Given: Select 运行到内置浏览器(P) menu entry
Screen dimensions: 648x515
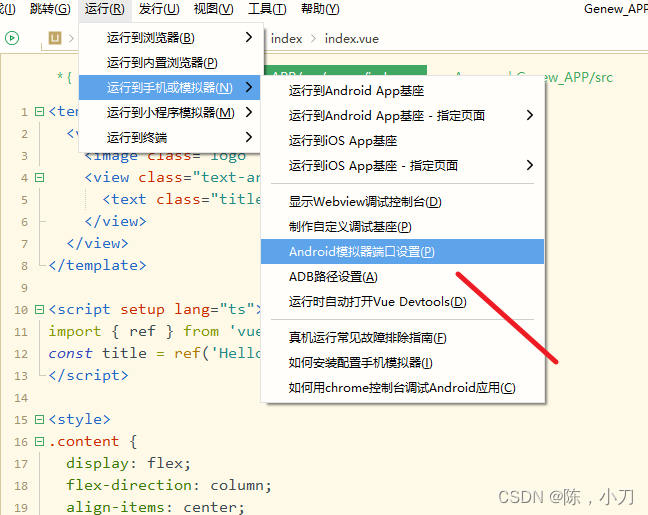Looking at the screenshot, I should pos(169,62).
